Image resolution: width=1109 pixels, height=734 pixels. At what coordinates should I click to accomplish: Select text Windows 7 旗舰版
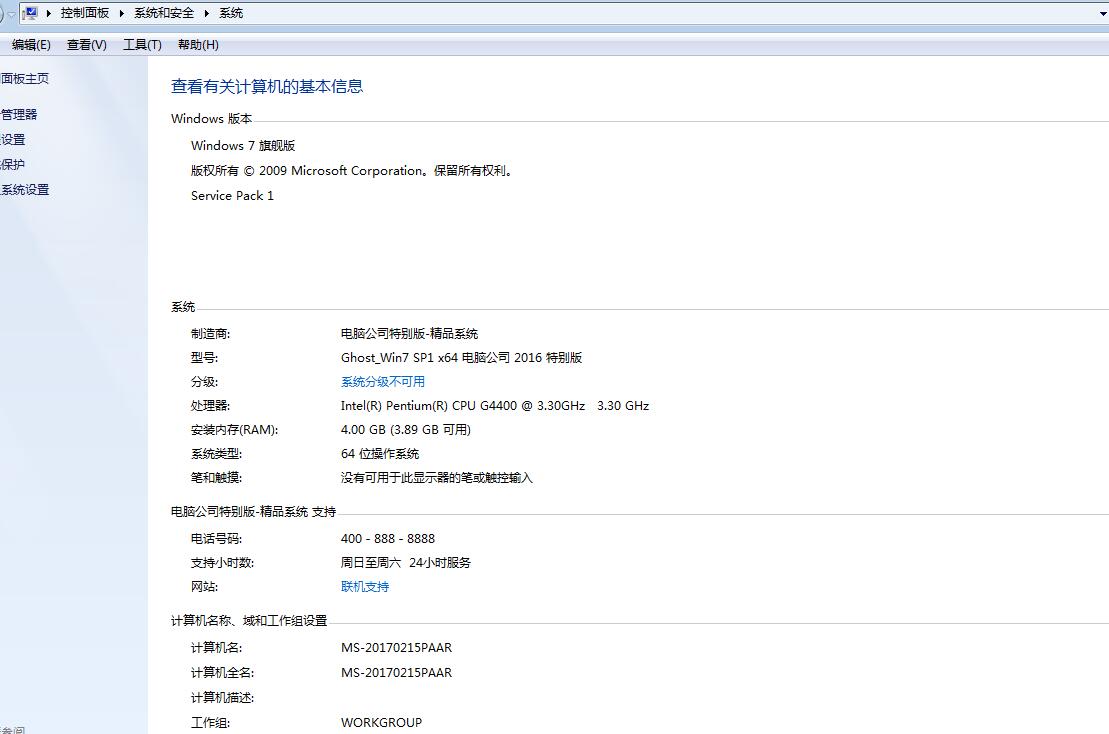click(243, 146)
